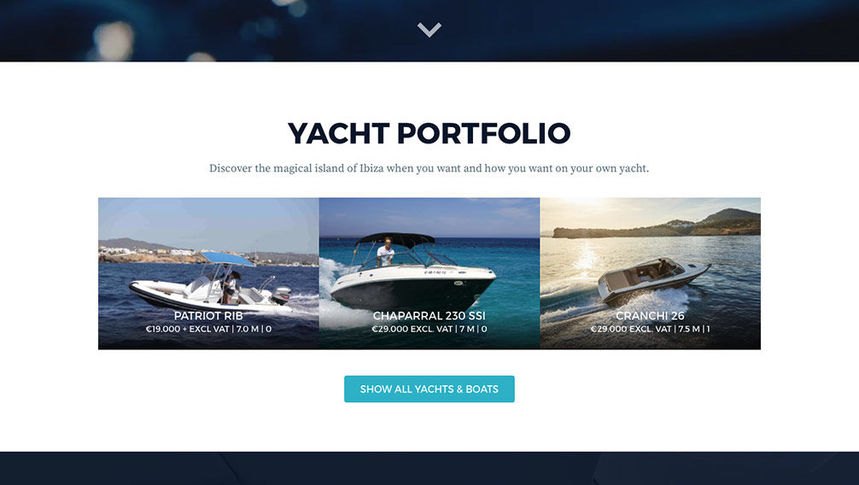This screenshot has height=485, width=859.
Task: Click the Yacht Portfolio heading
Action: pos(429,133)
